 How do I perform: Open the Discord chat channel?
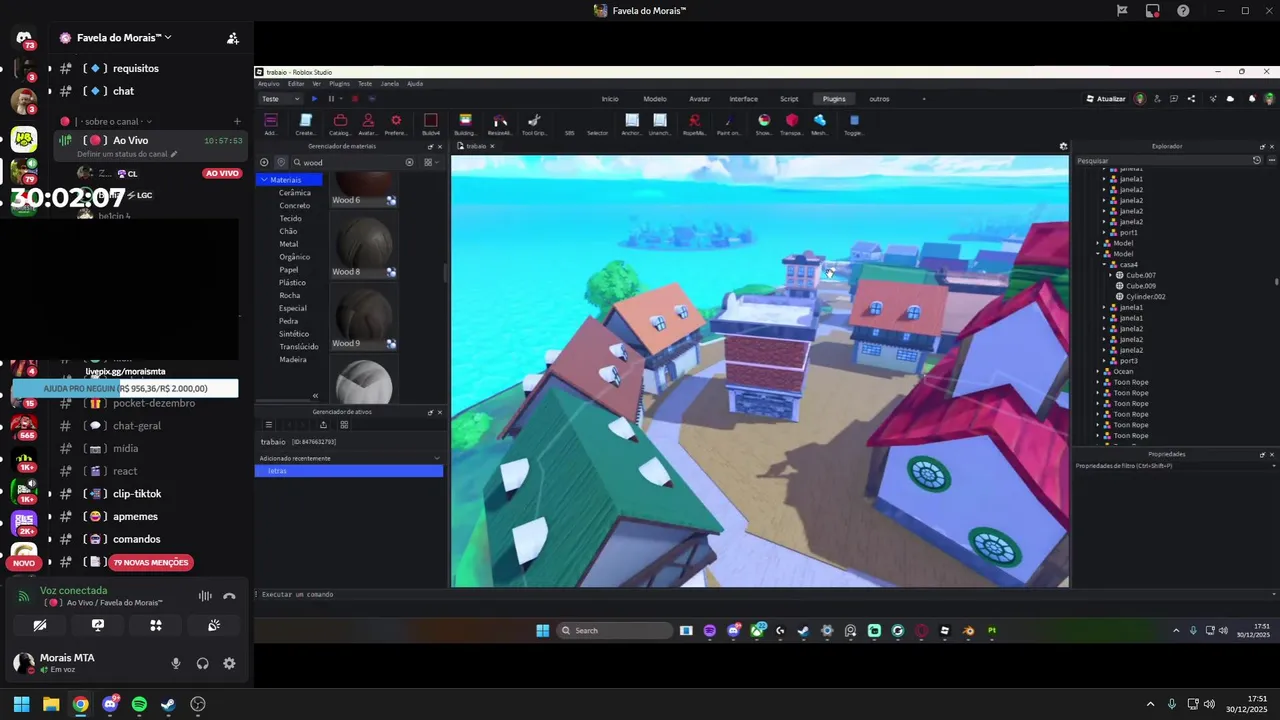[x=124, y=91]
